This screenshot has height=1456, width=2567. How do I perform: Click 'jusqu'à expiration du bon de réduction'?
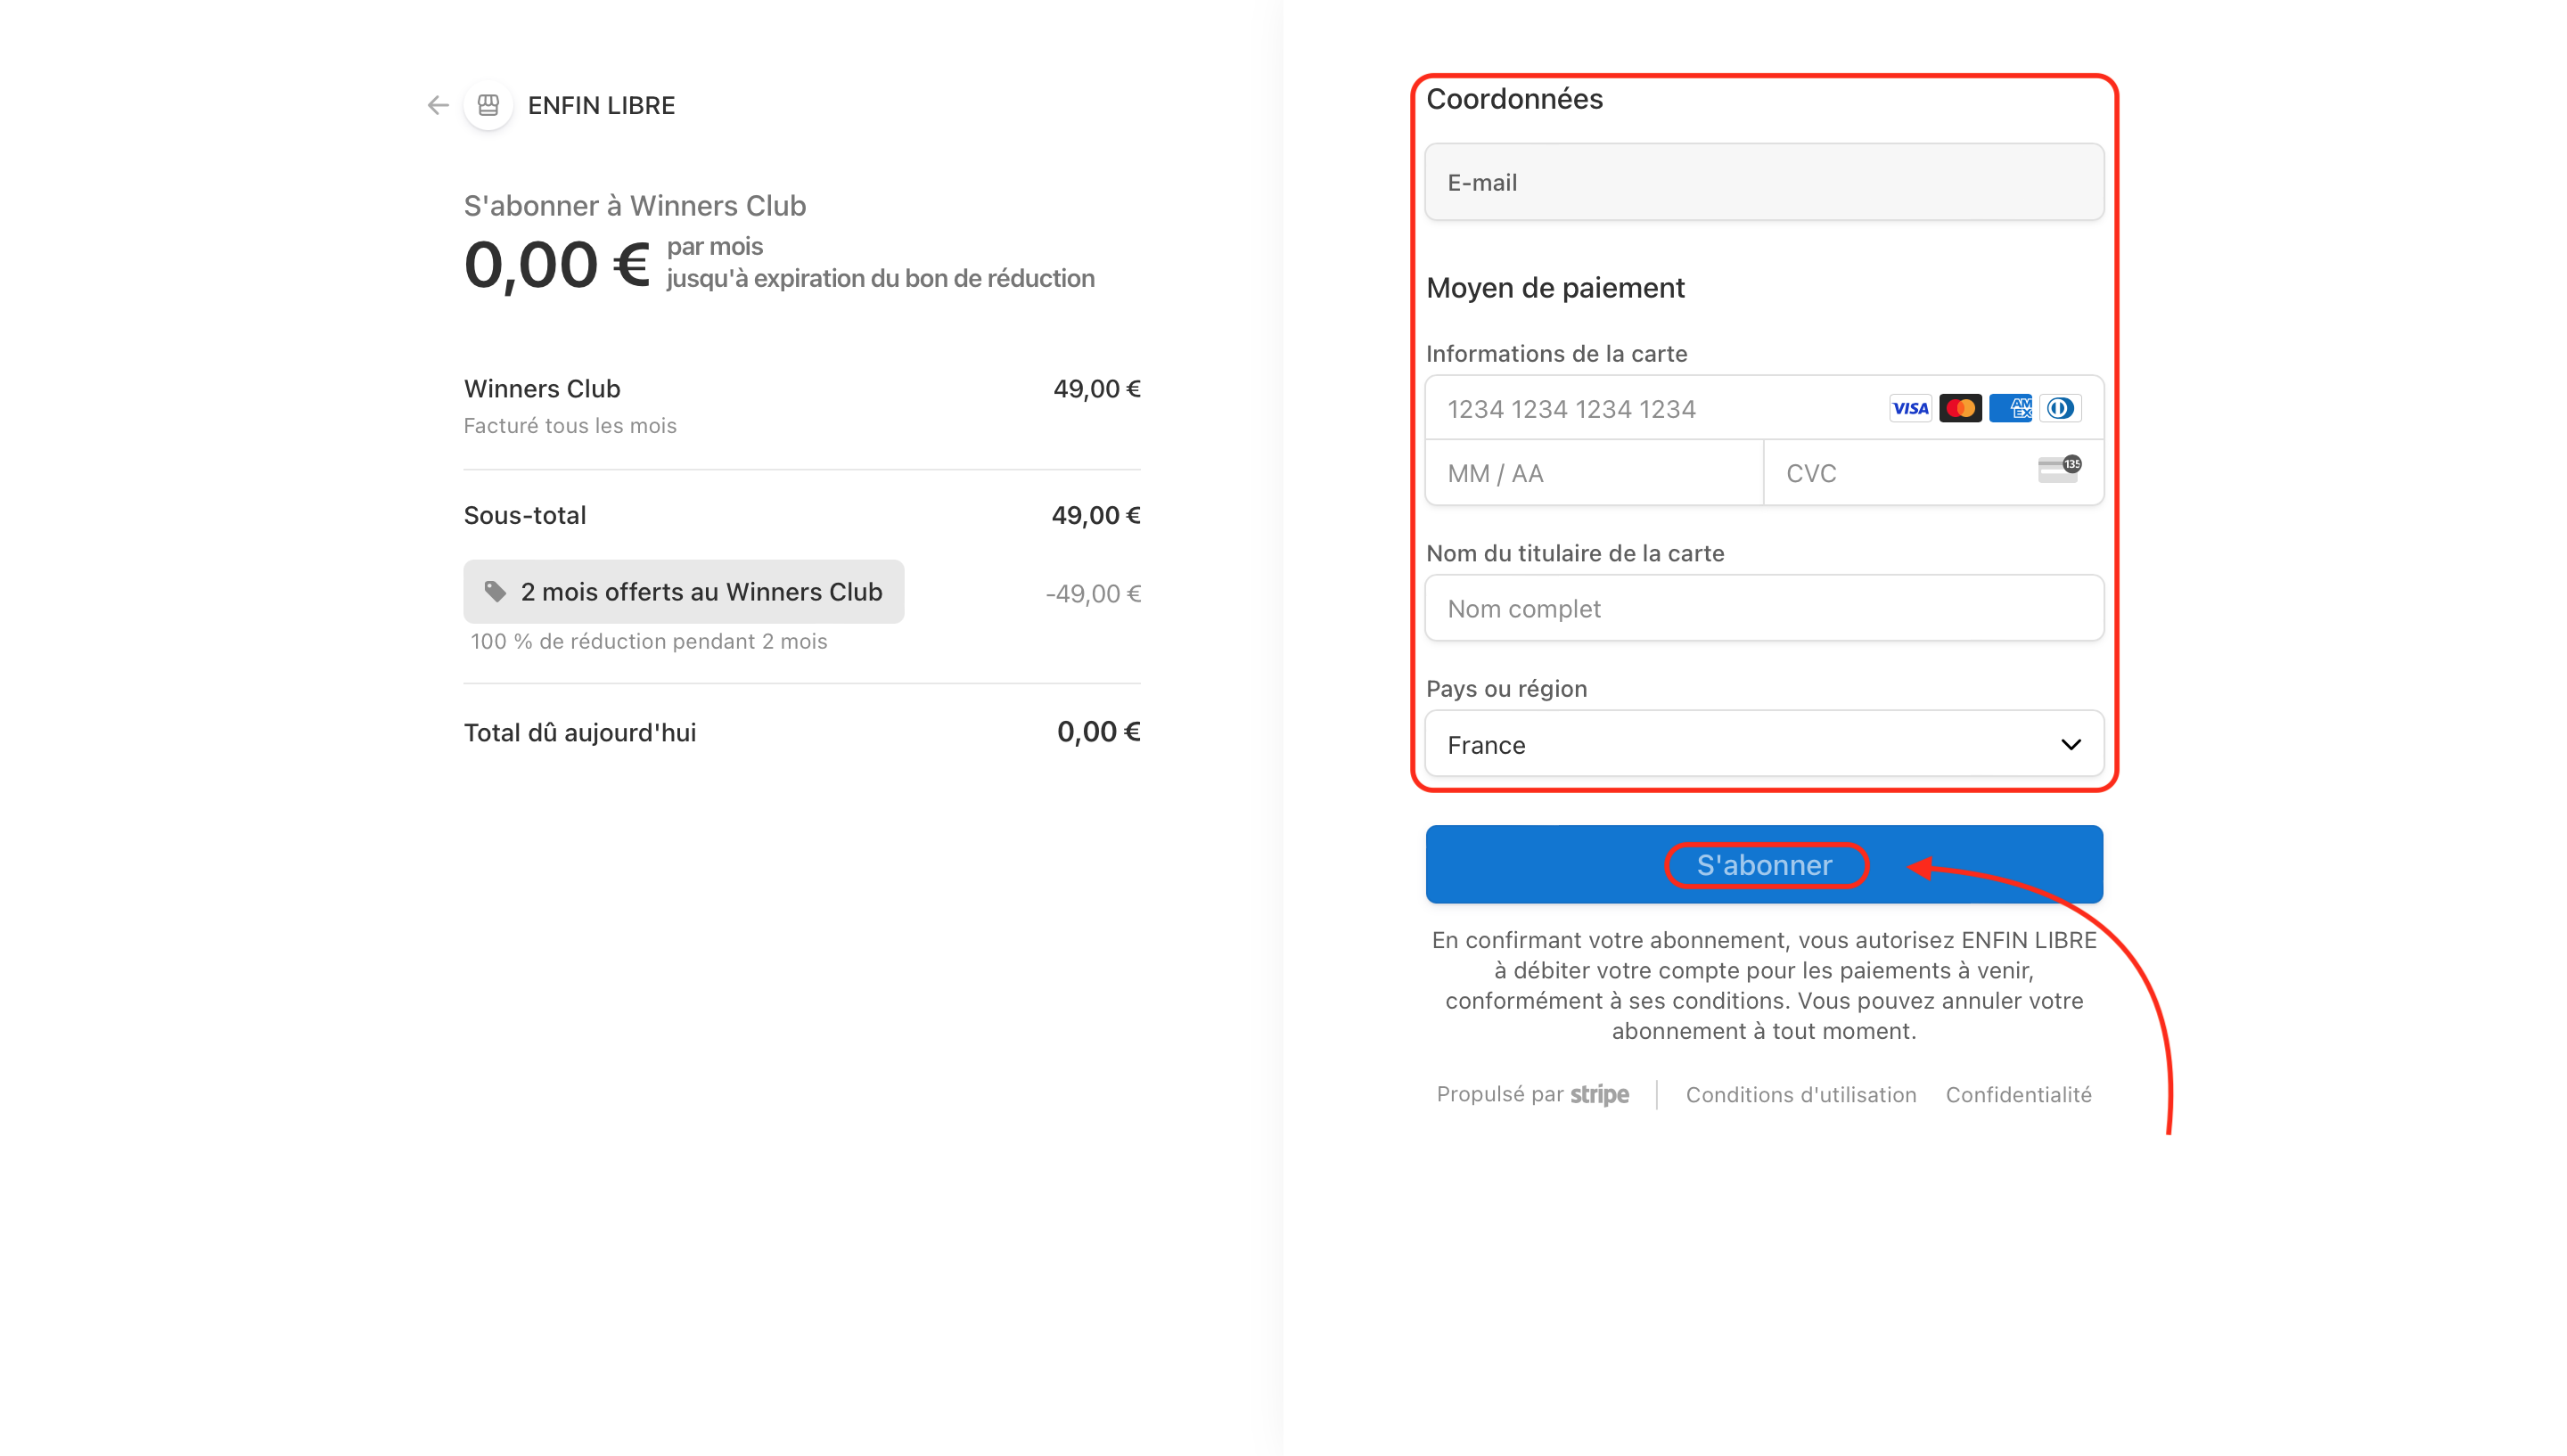880,278
